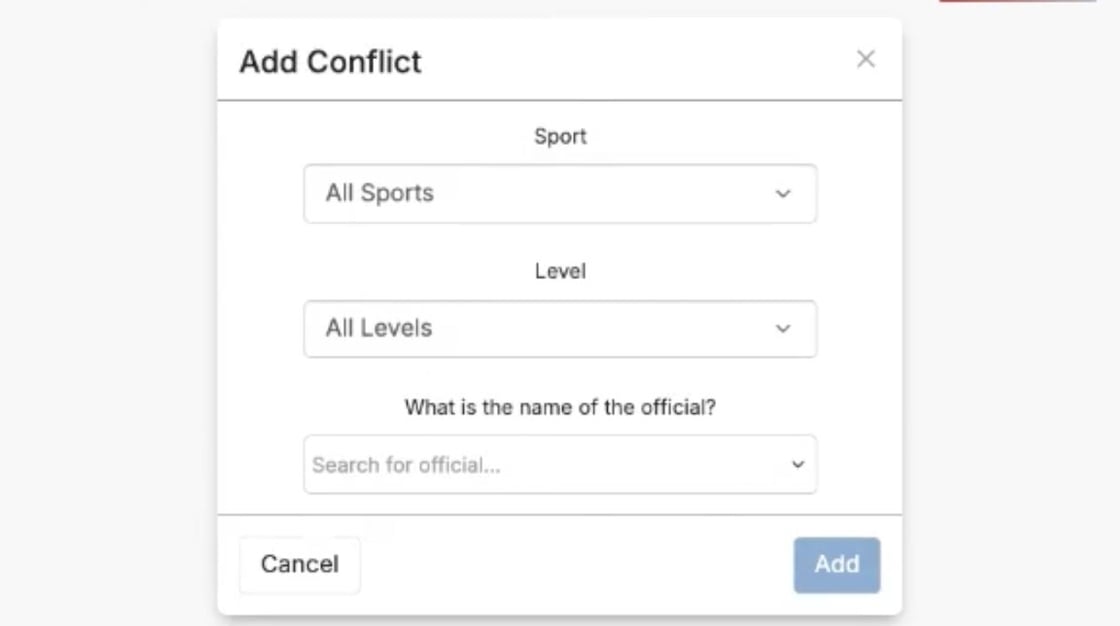Select the All Sports value text
This screenshot has height=626, width=1120.
[x=380, y=193]
